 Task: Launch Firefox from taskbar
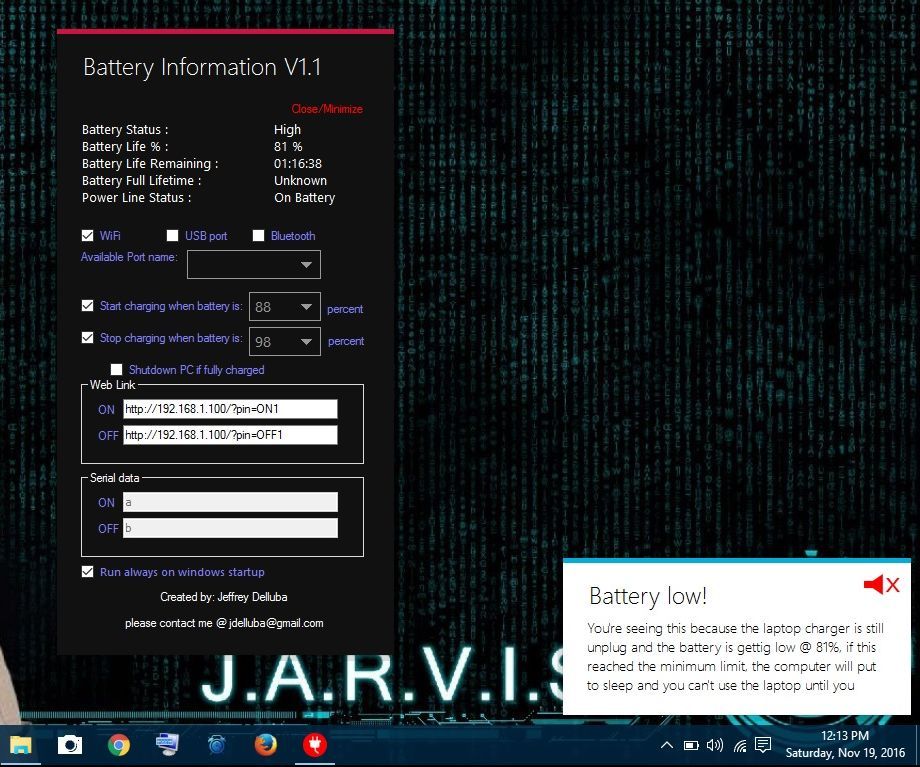[266, 745]
